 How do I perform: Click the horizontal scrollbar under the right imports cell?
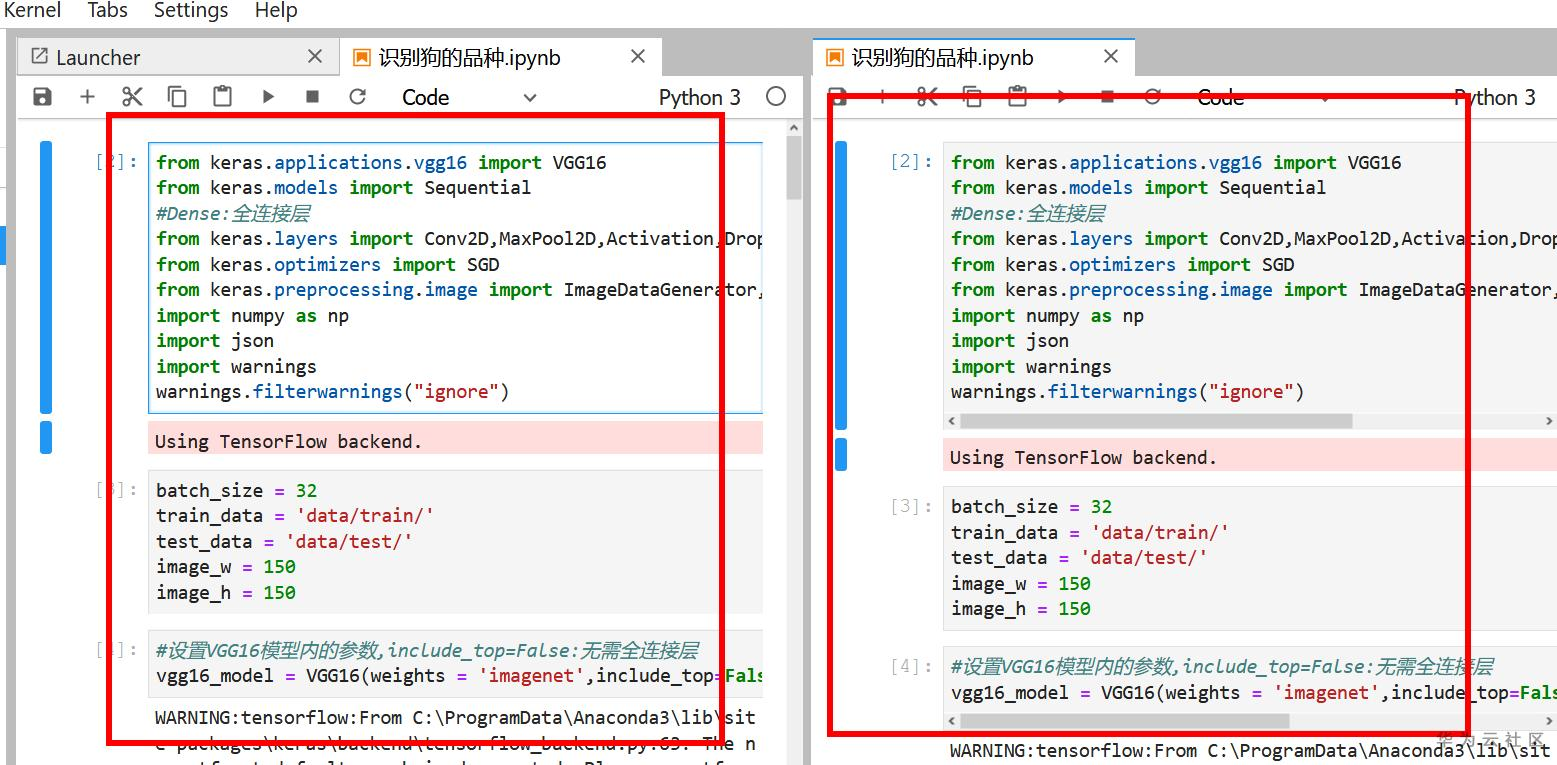tap(1156, 421)
